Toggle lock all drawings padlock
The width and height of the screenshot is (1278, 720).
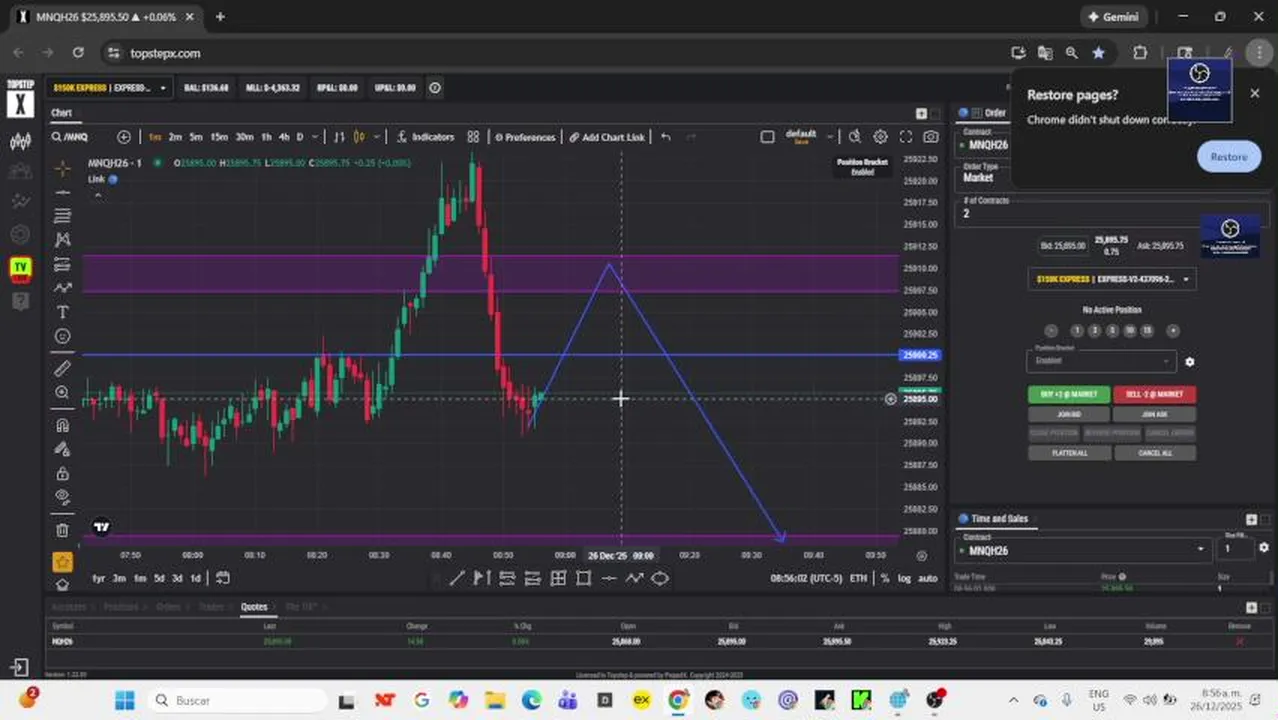[x=62, y=473]
